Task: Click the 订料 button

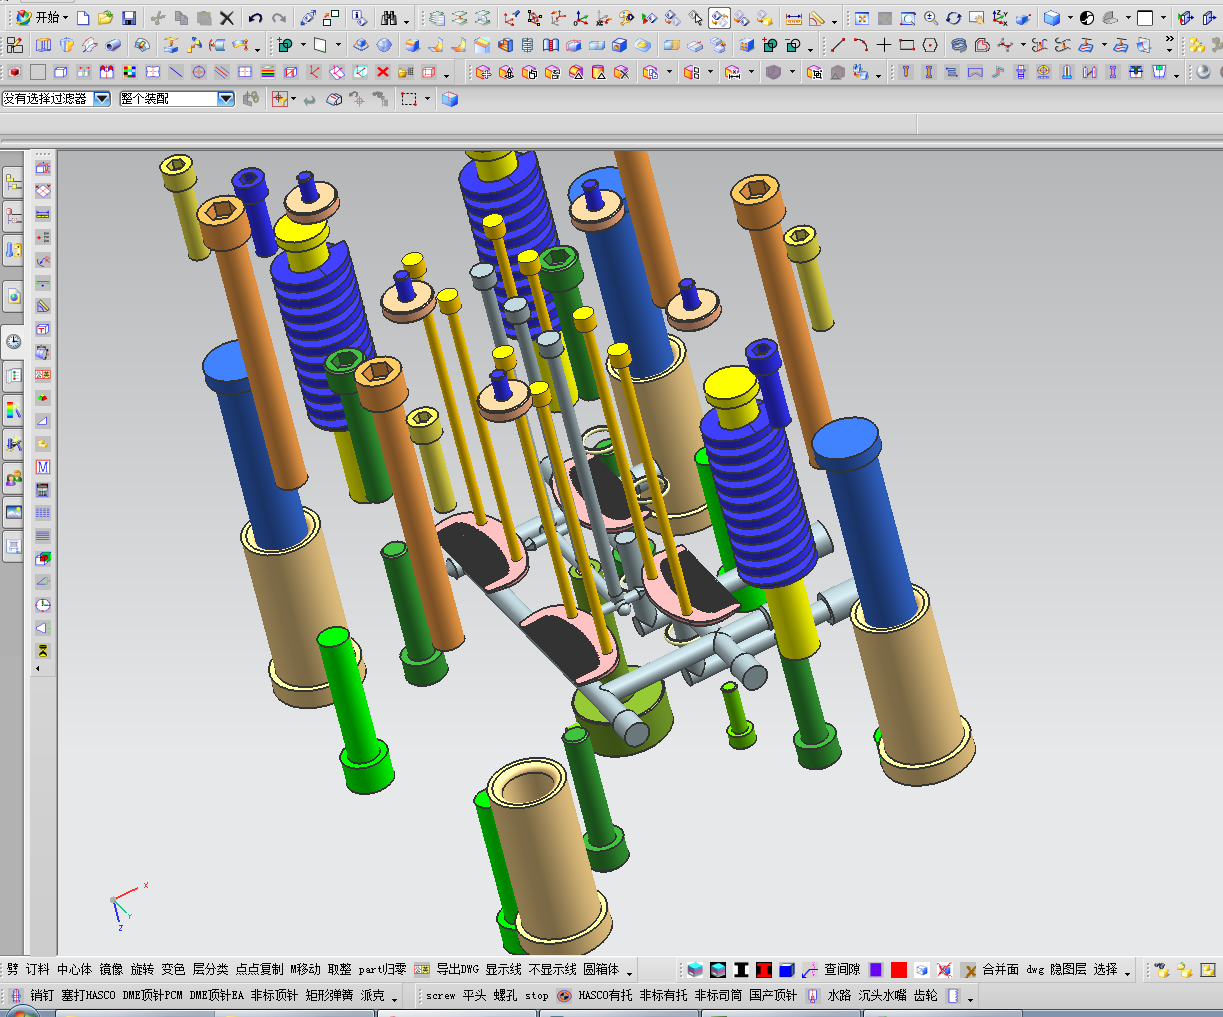Action: tap(38, 969)
